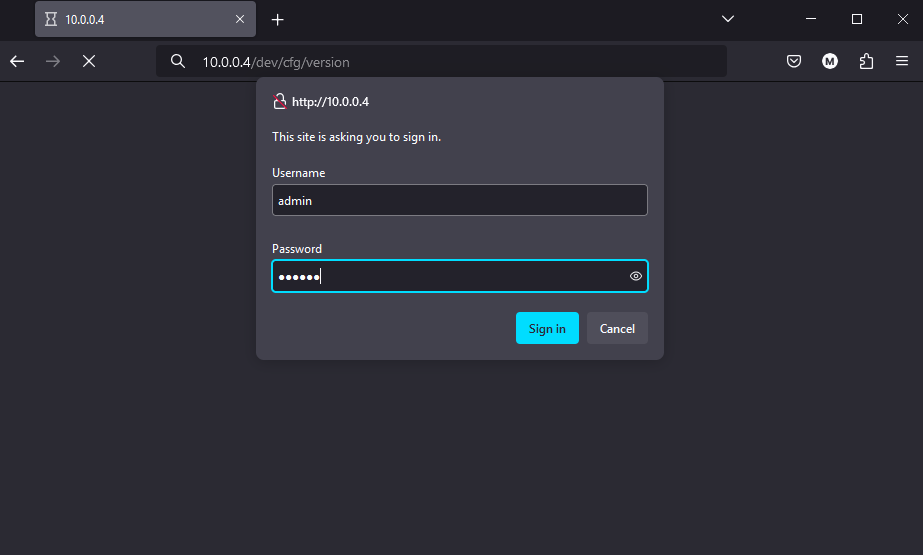Click inside the Password field

click(x=450, y=276)
